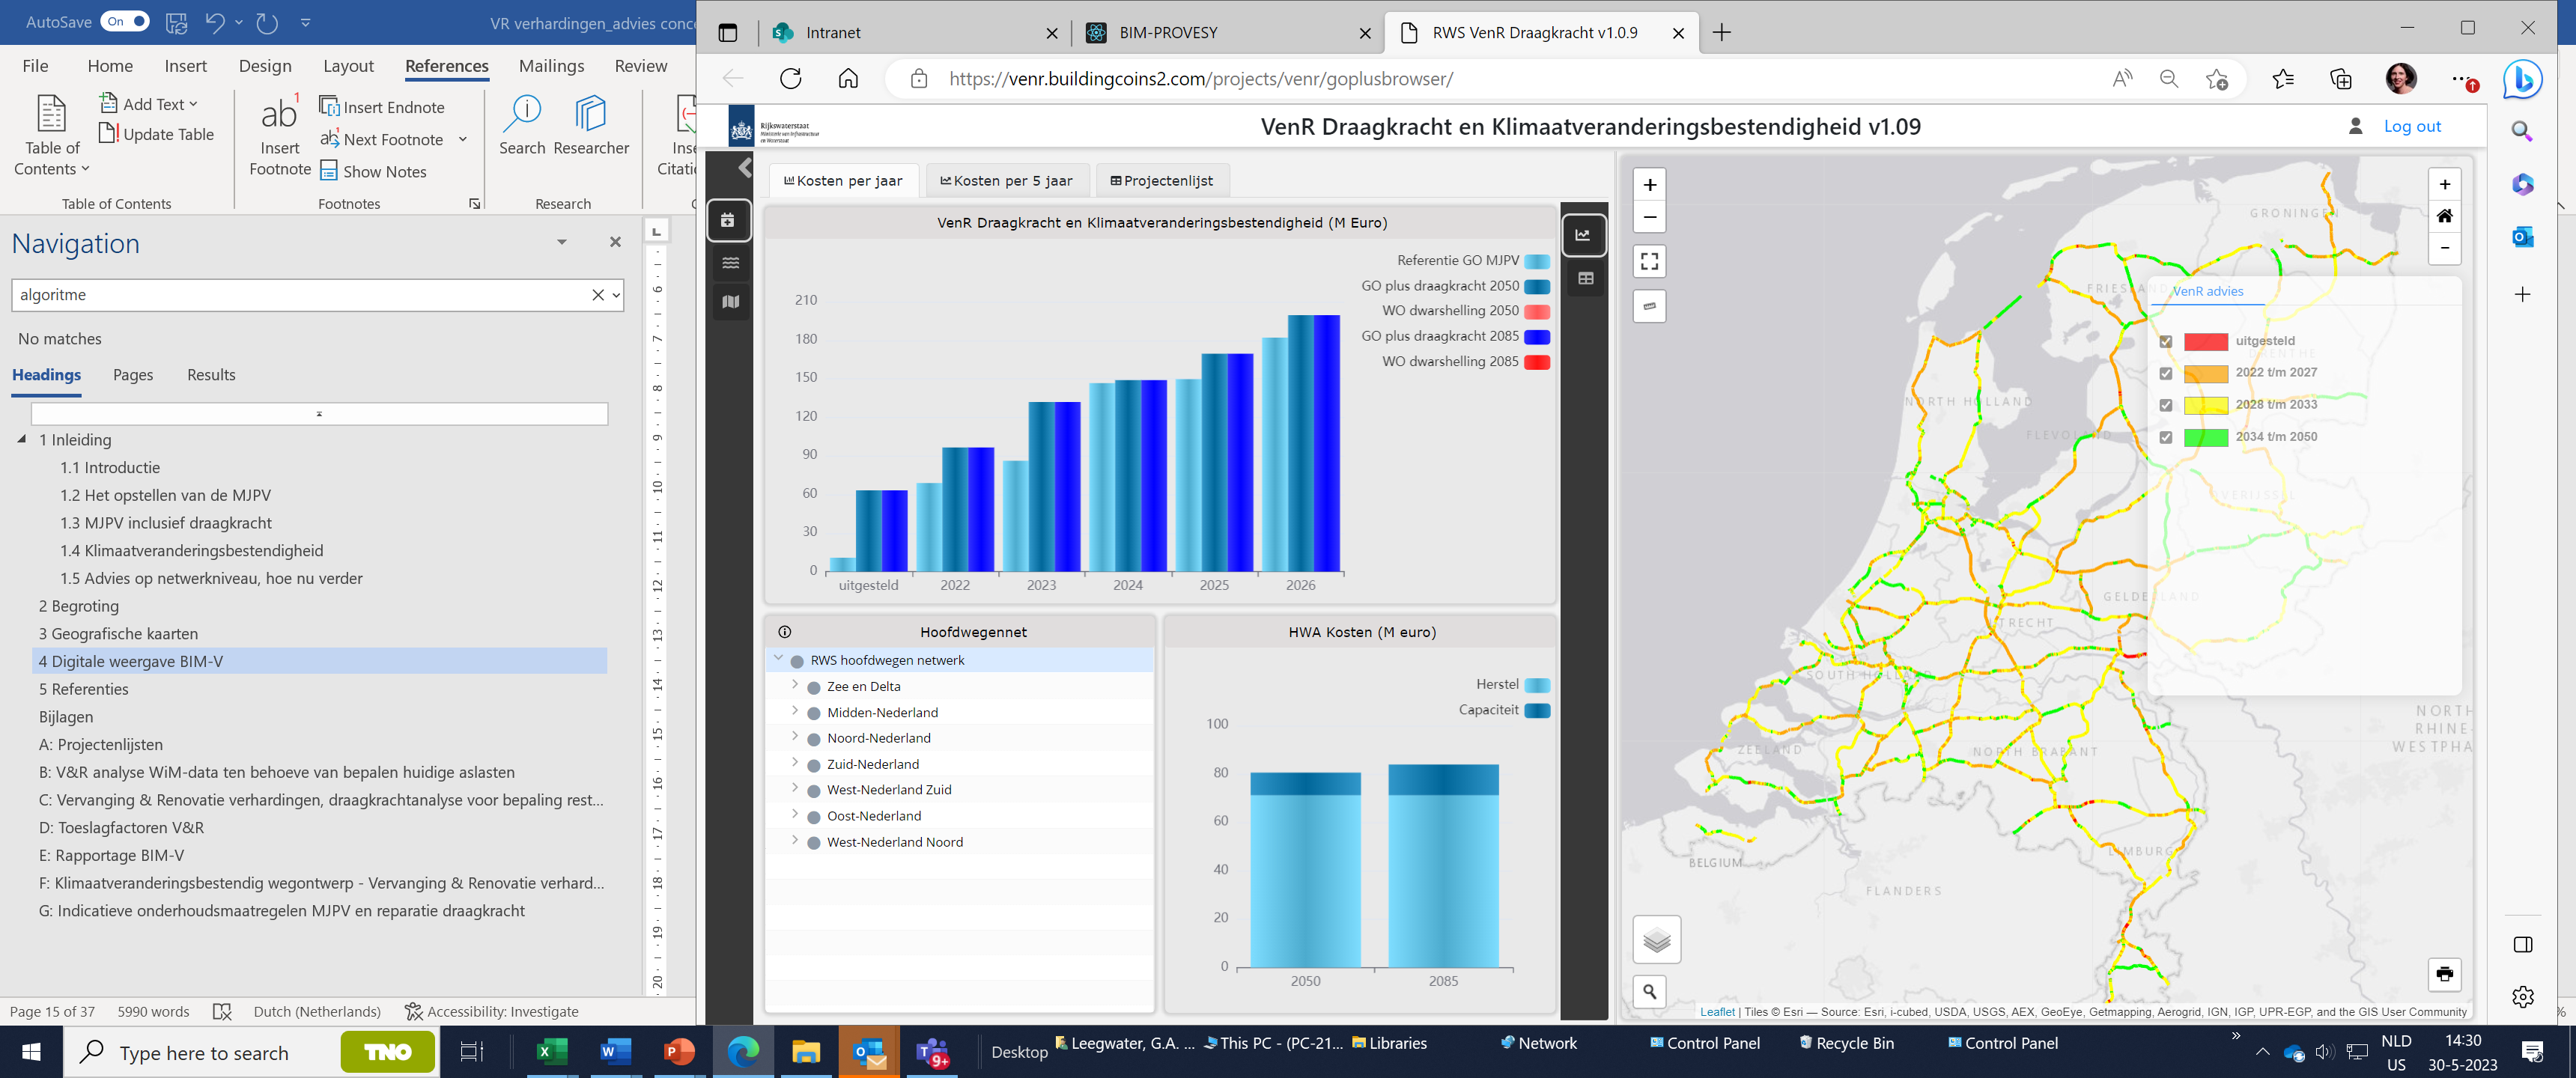The width and height of the screenshot is (2576, 1078).
Task: Open Bing chat icon in Edge sidebar
Action: pos(2523,79)
